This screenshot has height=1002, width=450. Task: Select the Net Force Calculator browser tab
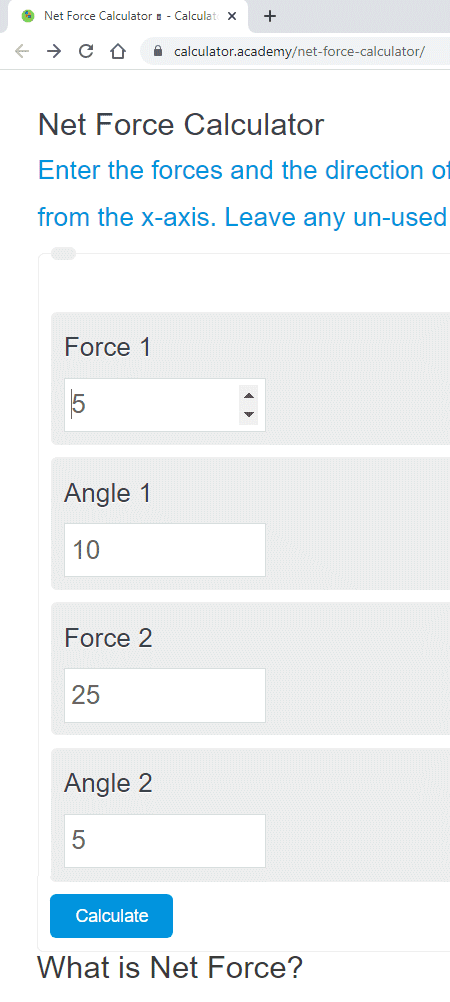128,16
